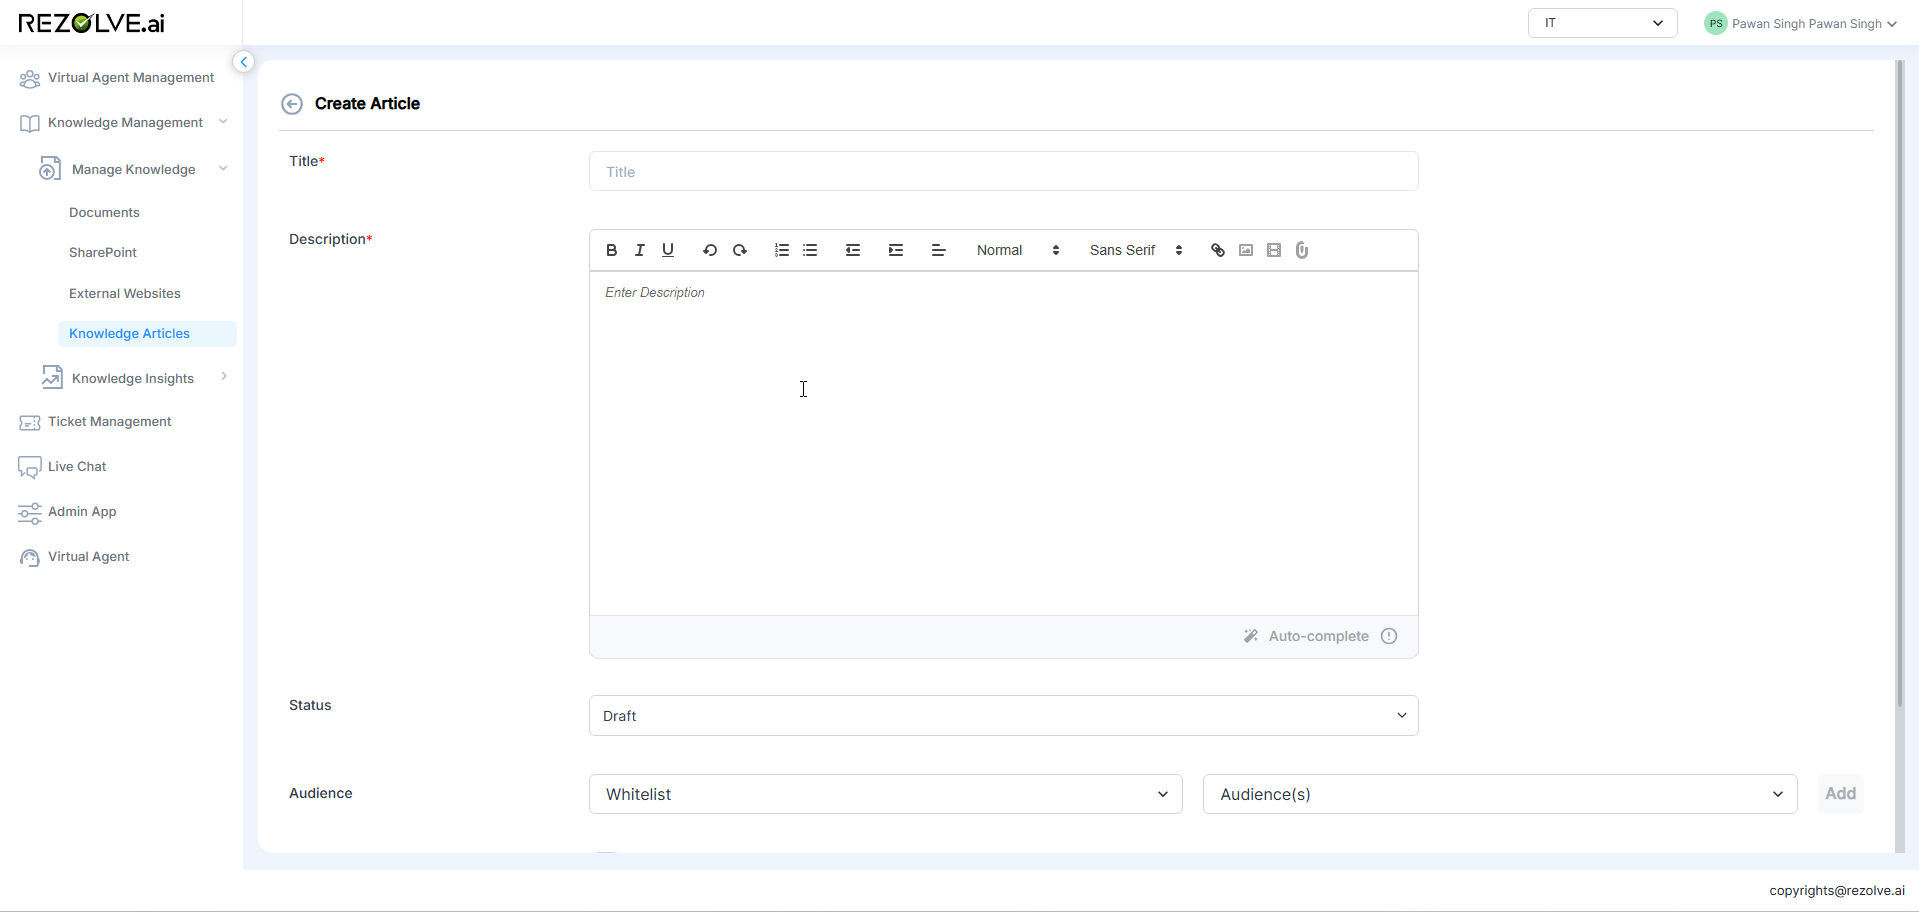Go back using the Create Article arrow
The height and width of the screenshot is (912, 1919).
pos(292,104)
